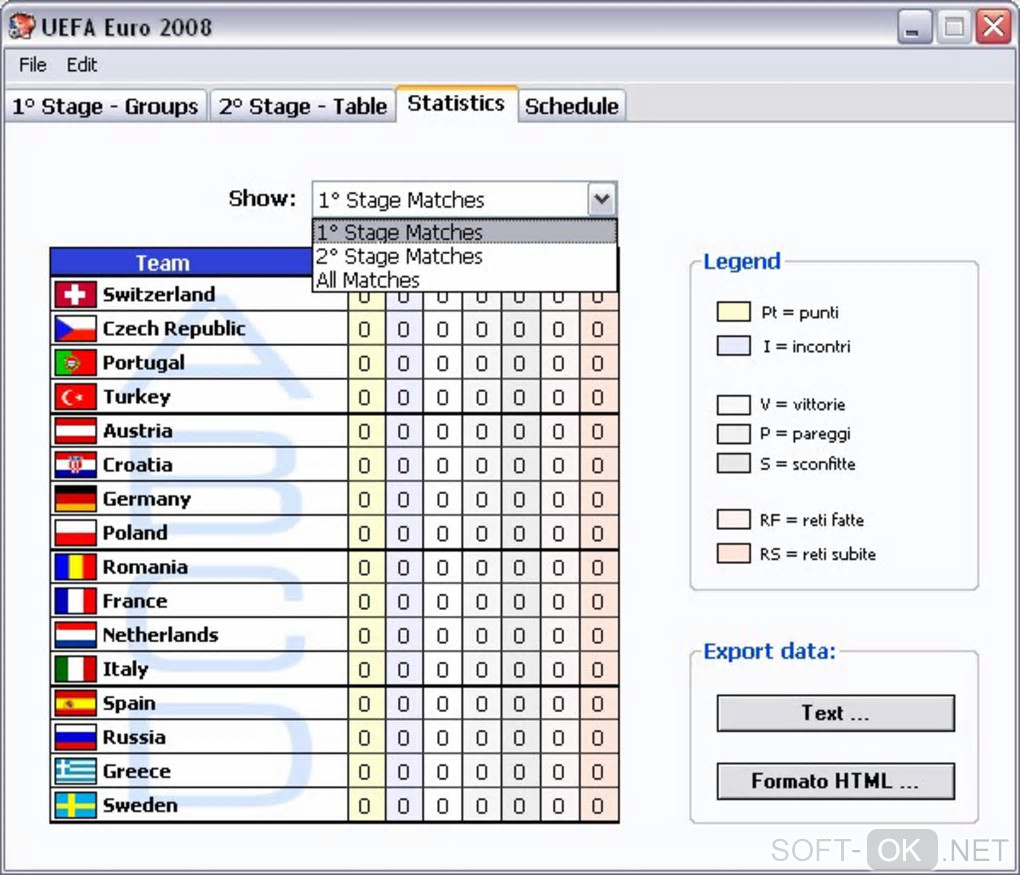Click the UEFA Euro 2008 app icon
Viewport: 1020px width, 875px height.
tap(21, 26)
